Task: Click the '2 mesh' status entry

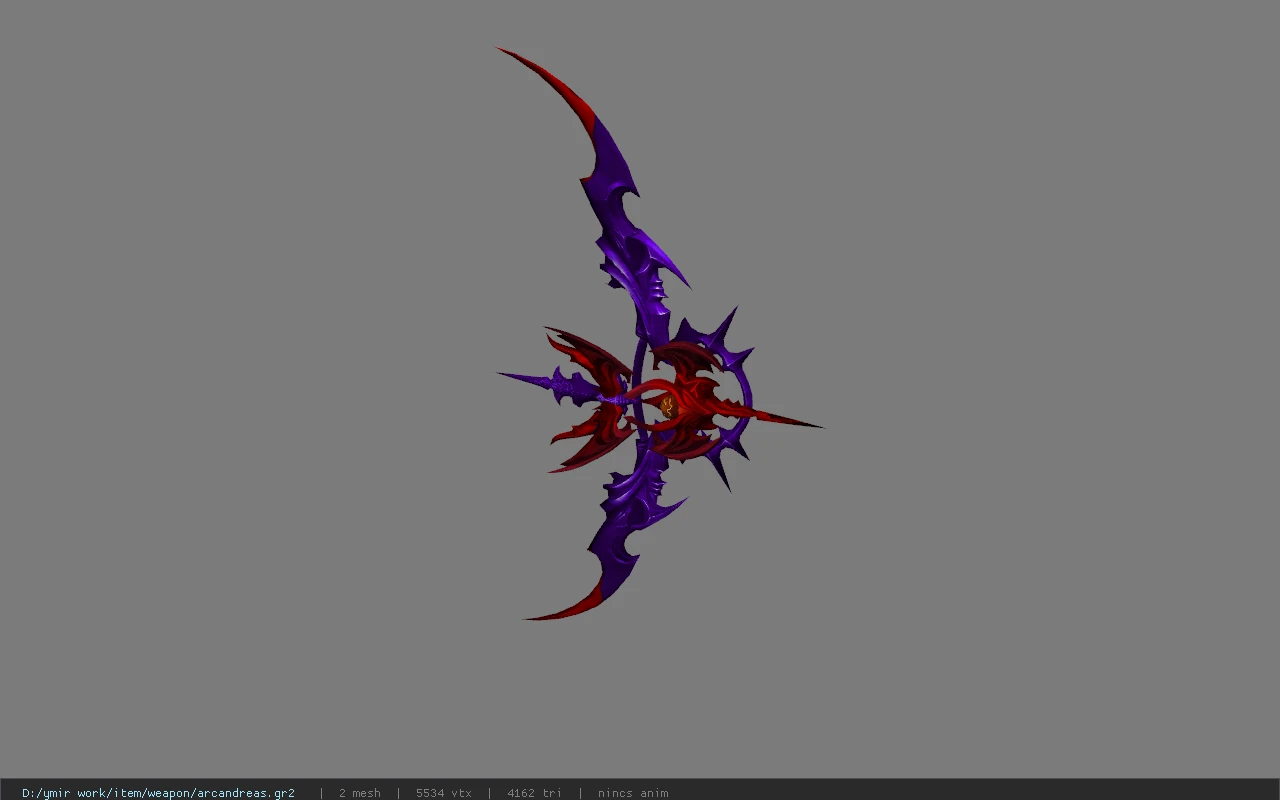Action: pos(359,793)
